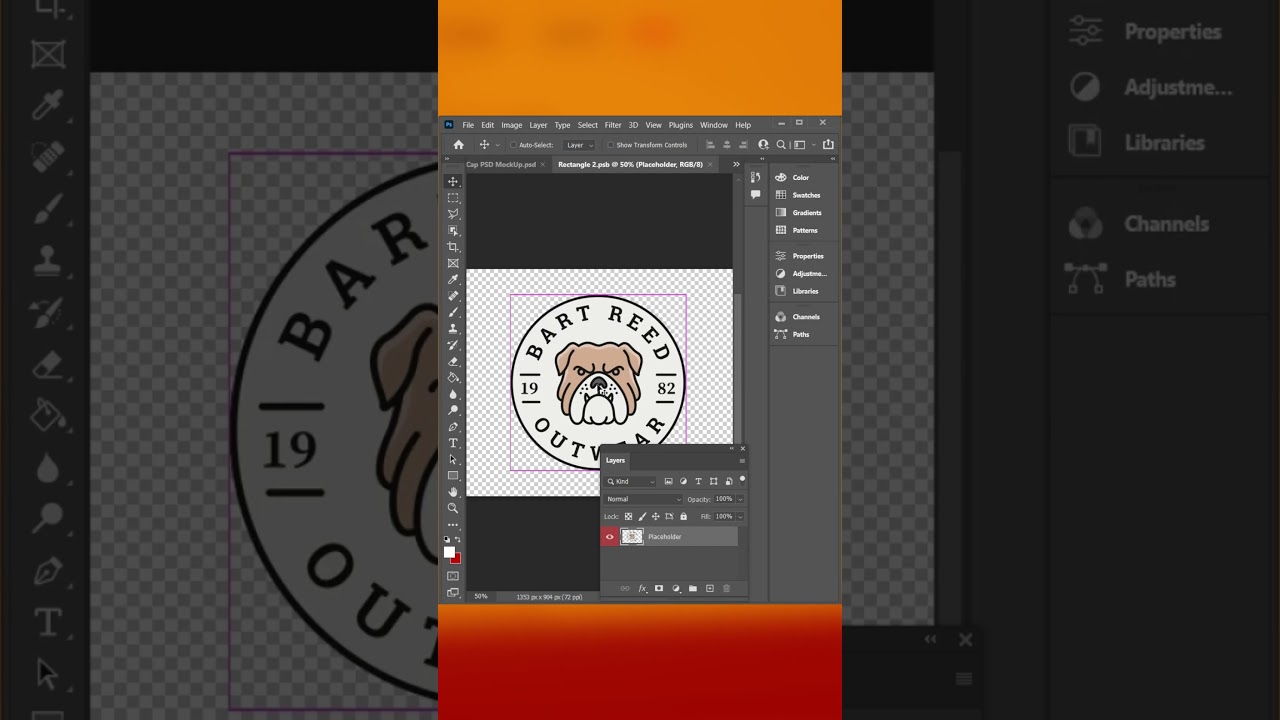Click the Home icon in options bar
The image size is (1280, 720).
[x=459, y=145]
